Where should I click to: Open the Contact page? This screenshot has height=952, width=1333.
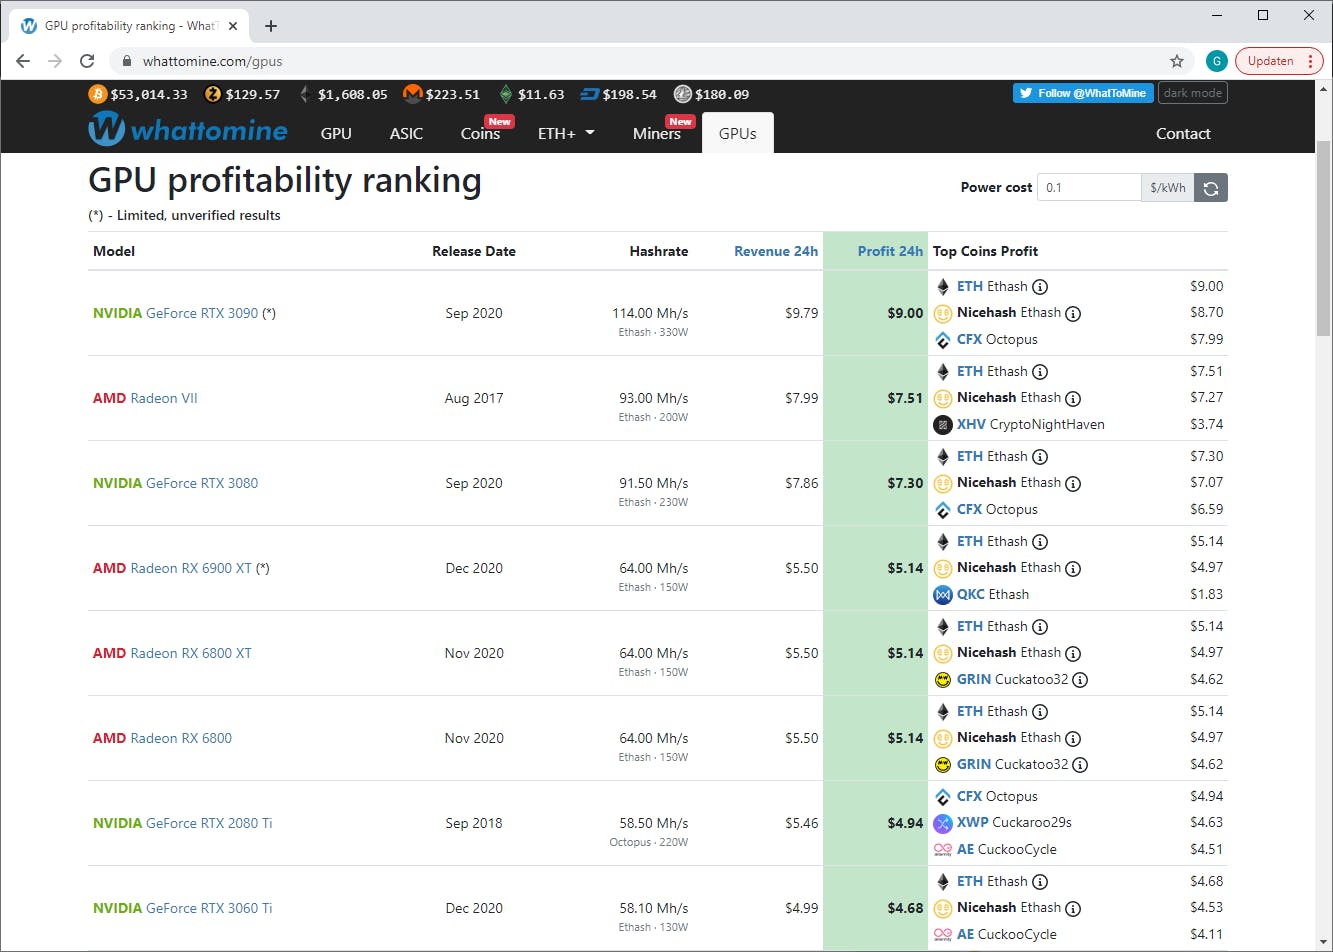coord(1183,133)
